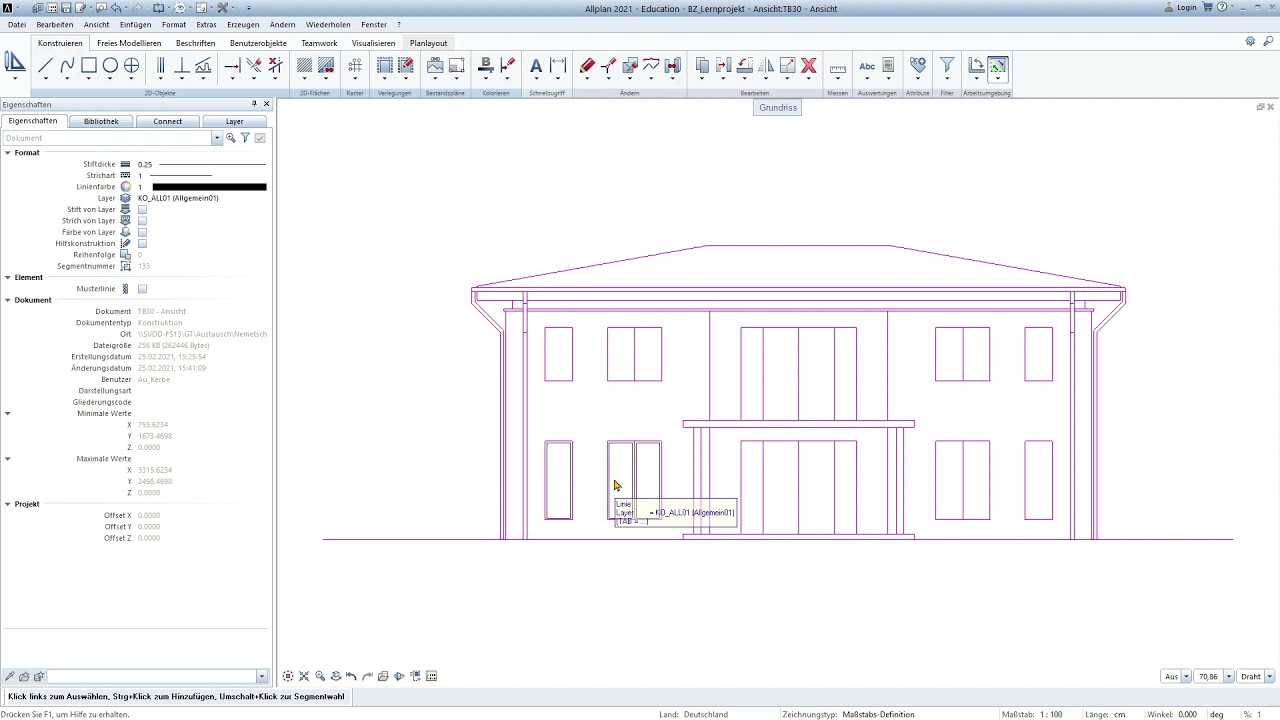1280x720 pixels.
Task: Click the Raster grid icon
Action: (355, 66)
